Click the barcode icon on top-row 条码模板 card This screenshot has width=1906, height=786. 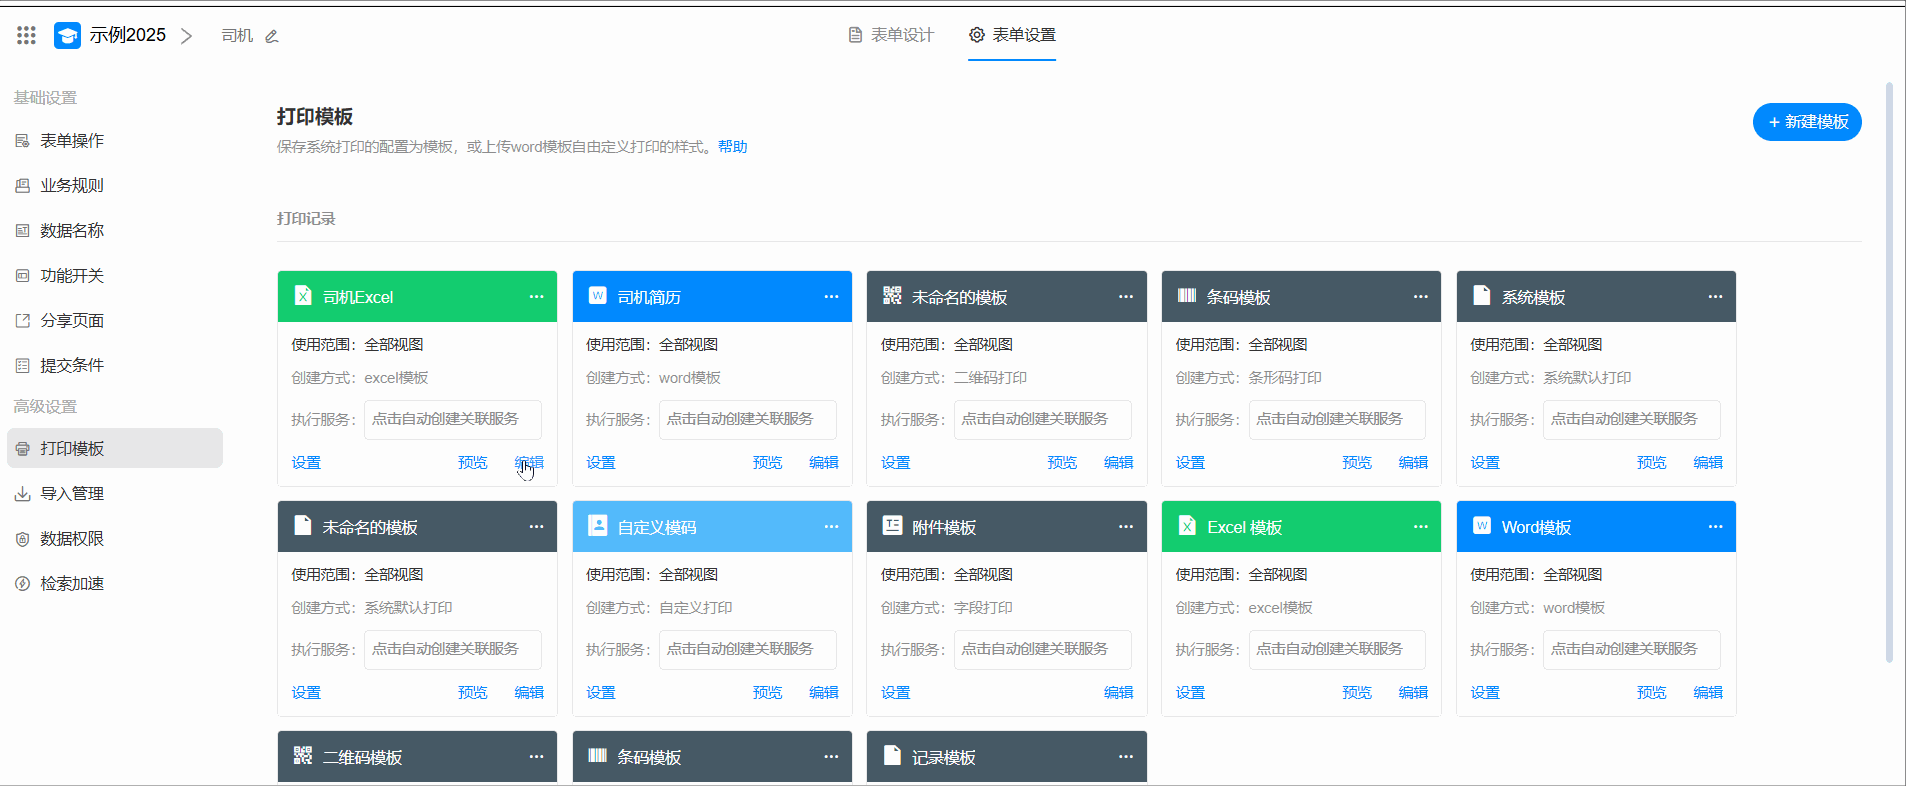pyautogui.click(x=1187, y=296)
